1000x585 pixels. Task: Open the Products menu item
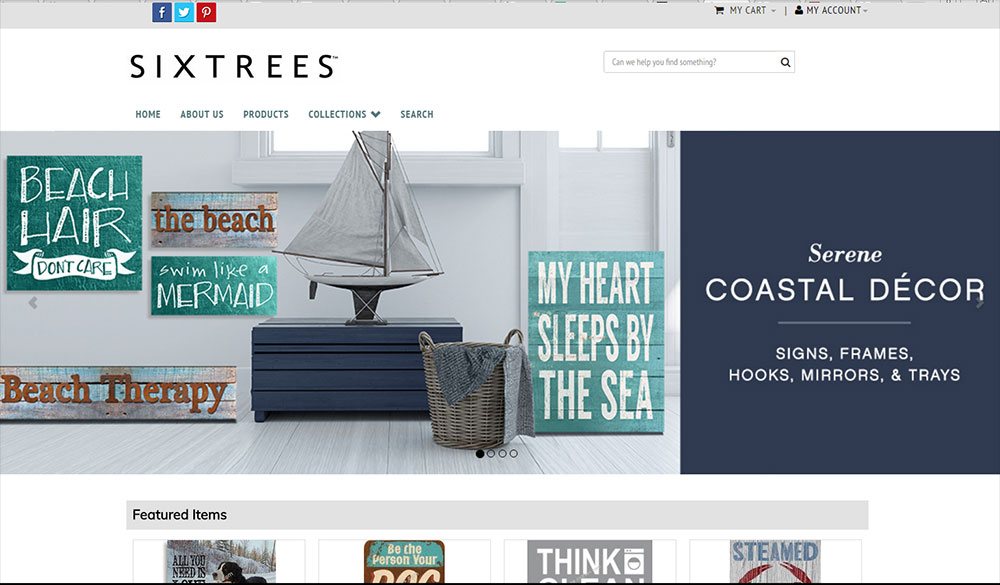(x=266, y=114)
